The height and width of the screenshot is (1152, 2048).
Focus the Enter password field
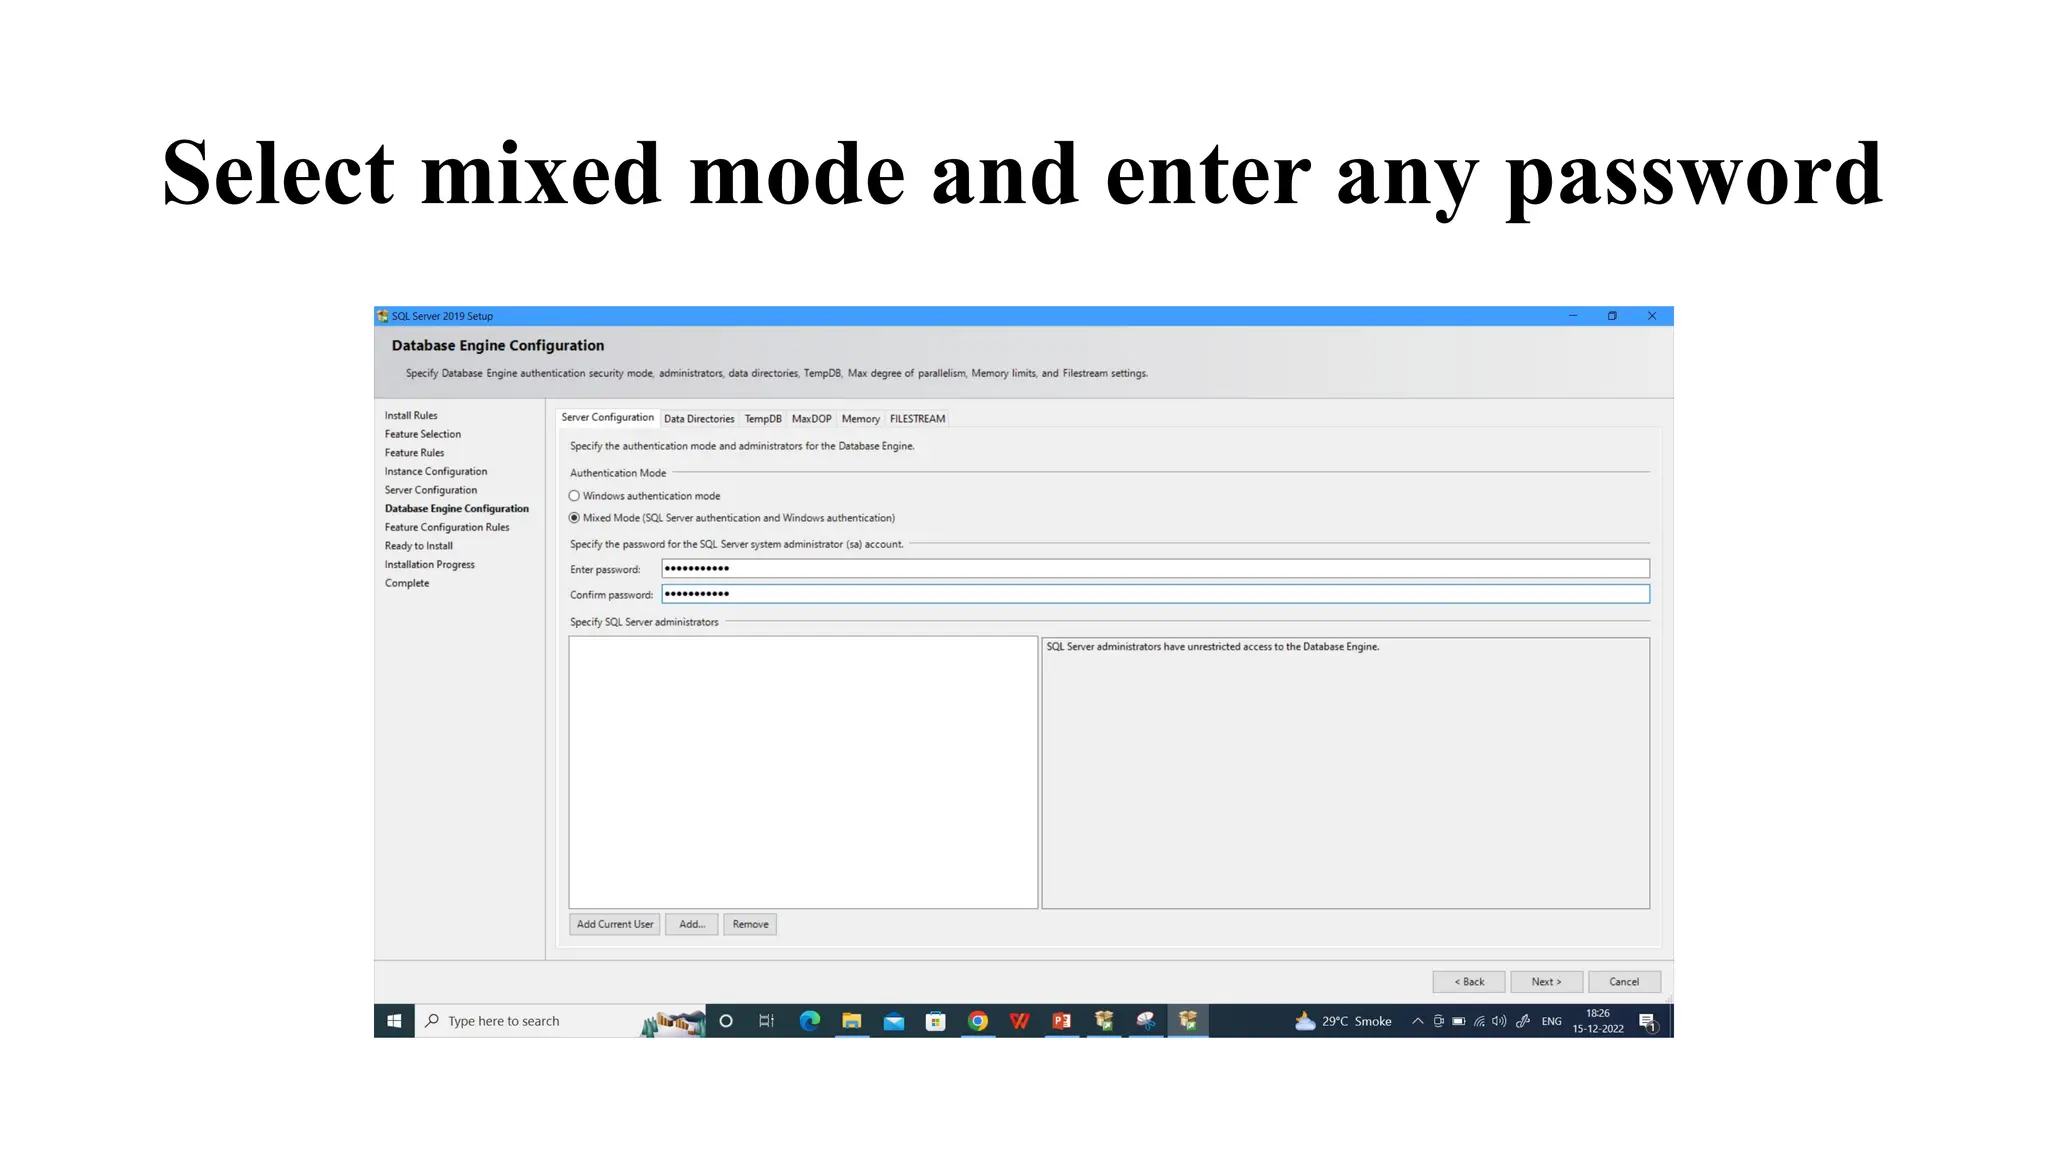(1155, 569)
